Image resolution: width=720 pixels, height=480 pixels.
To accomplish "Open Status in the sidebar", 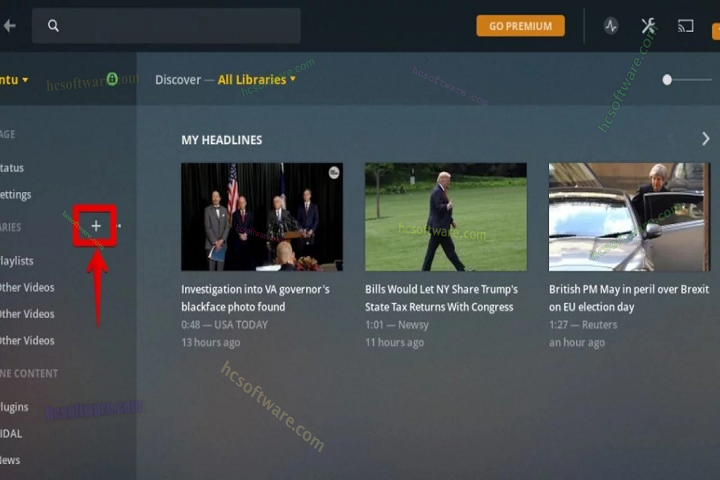I will tap(12, 168).
